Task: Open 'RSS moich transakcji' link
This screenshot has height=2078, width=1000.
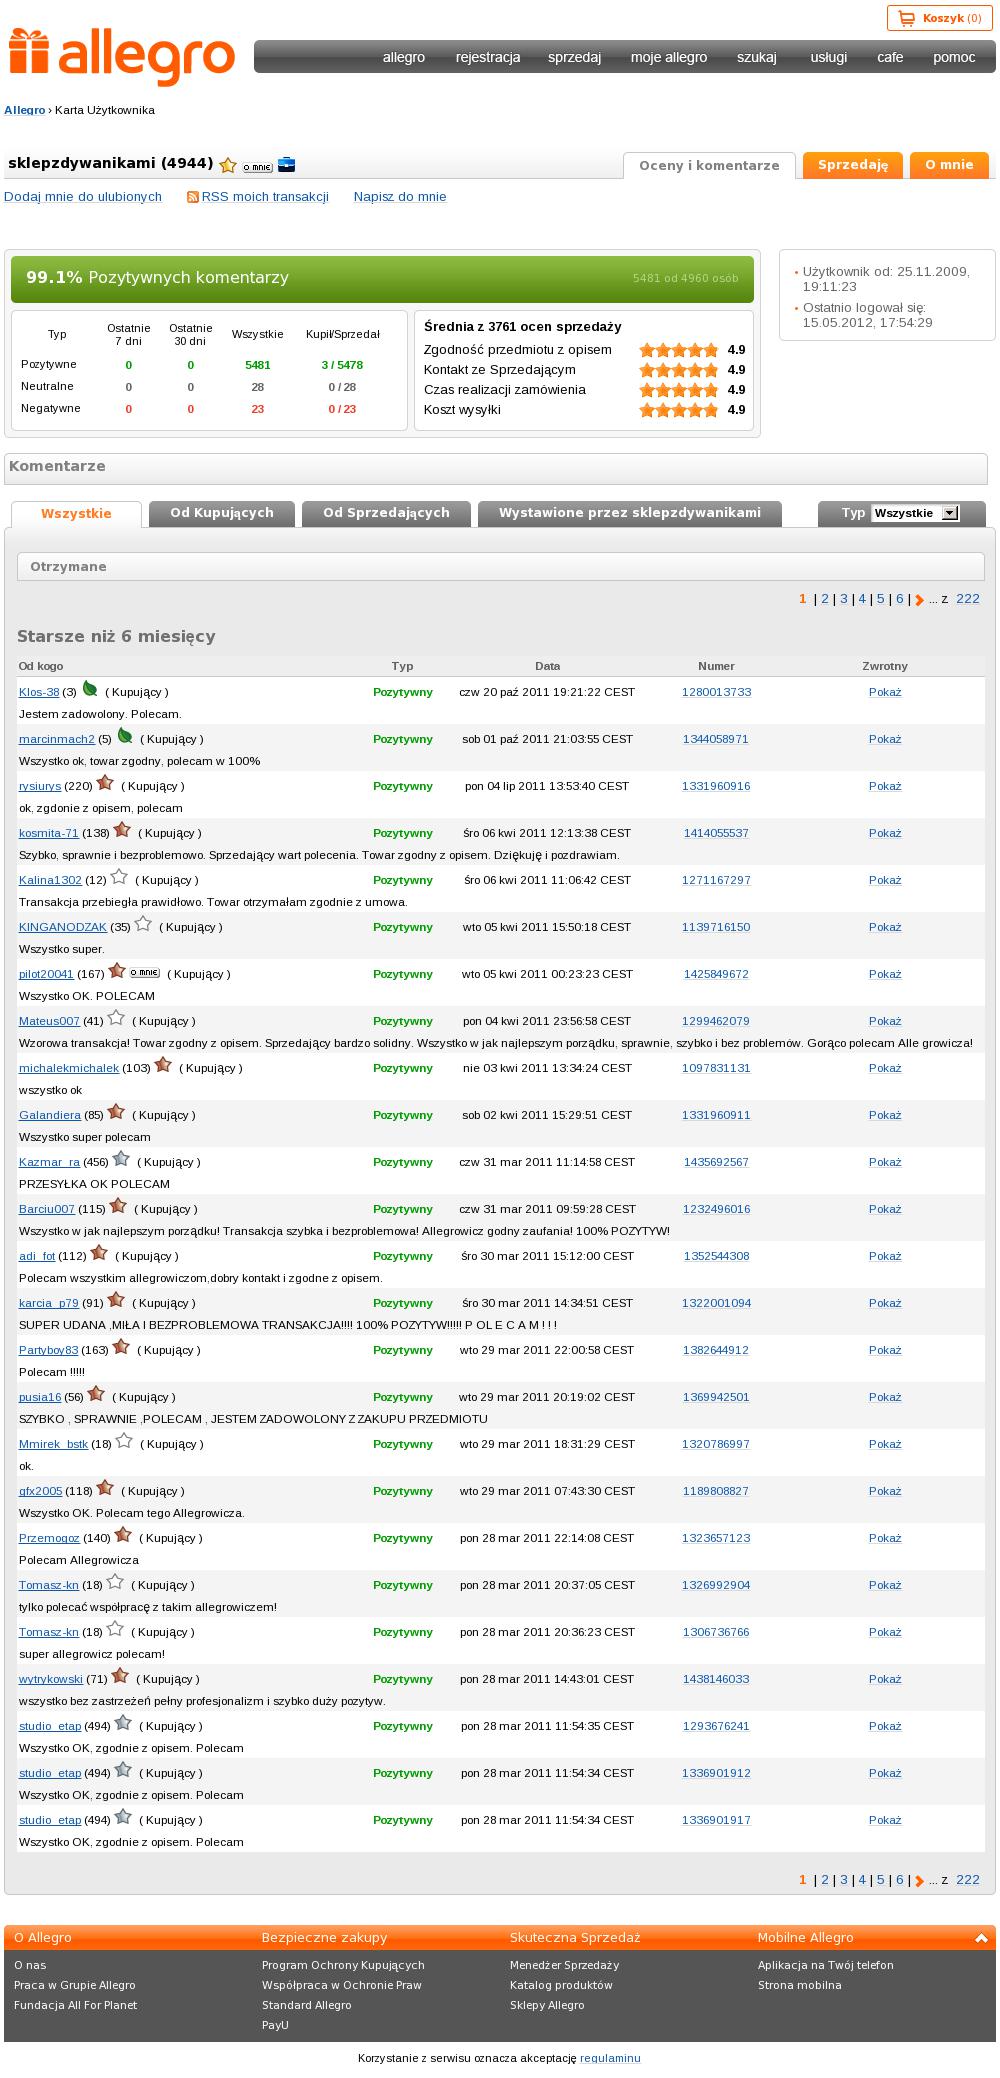Action: (x=265, y=197)
